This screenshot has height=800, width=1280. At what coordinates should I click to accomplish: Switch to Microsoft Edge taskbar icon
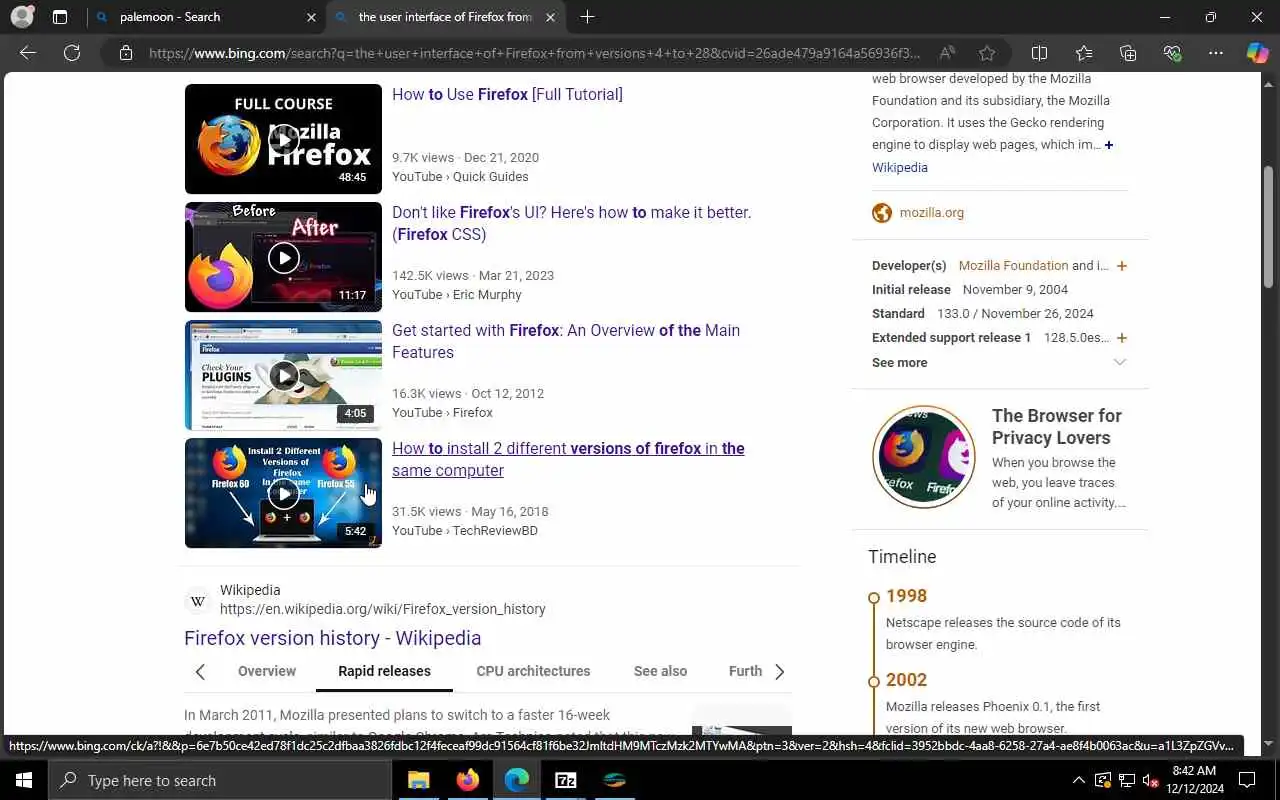pyautogui.click(x=516, y=780)
